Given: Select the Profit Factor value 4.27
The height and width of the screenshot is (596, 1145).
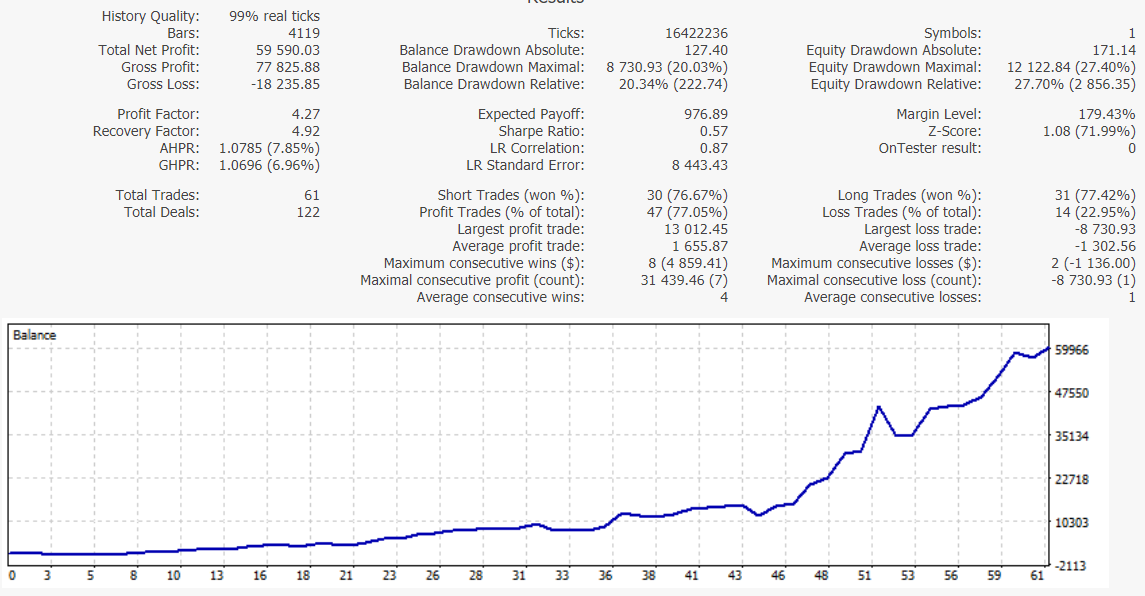Looking at the screenshot, I should tap(305, 114).
